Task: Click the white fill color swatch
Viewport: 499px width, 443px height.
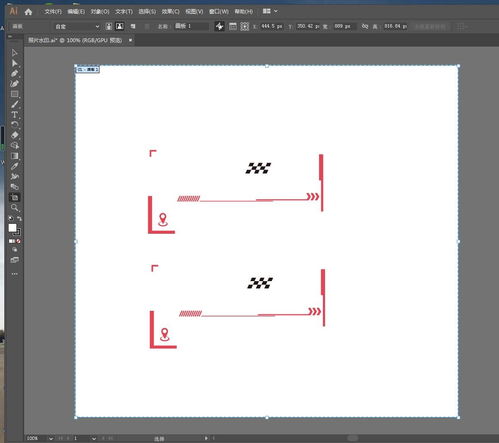Action: click(12, 228)
